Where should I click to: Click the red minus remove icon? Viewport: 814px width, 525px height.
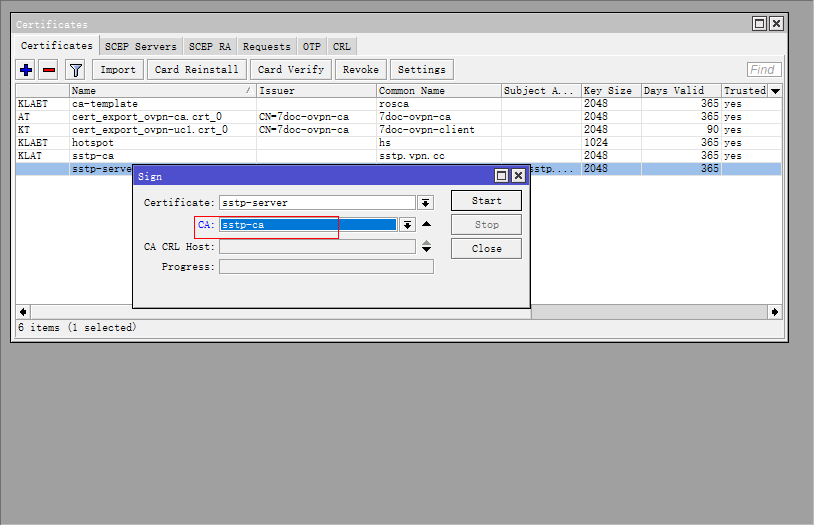point(48,70)
